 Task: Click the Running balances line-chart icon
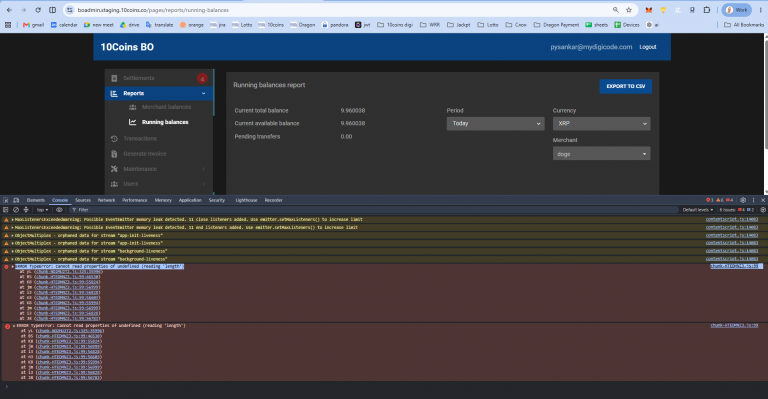point(132,122)
